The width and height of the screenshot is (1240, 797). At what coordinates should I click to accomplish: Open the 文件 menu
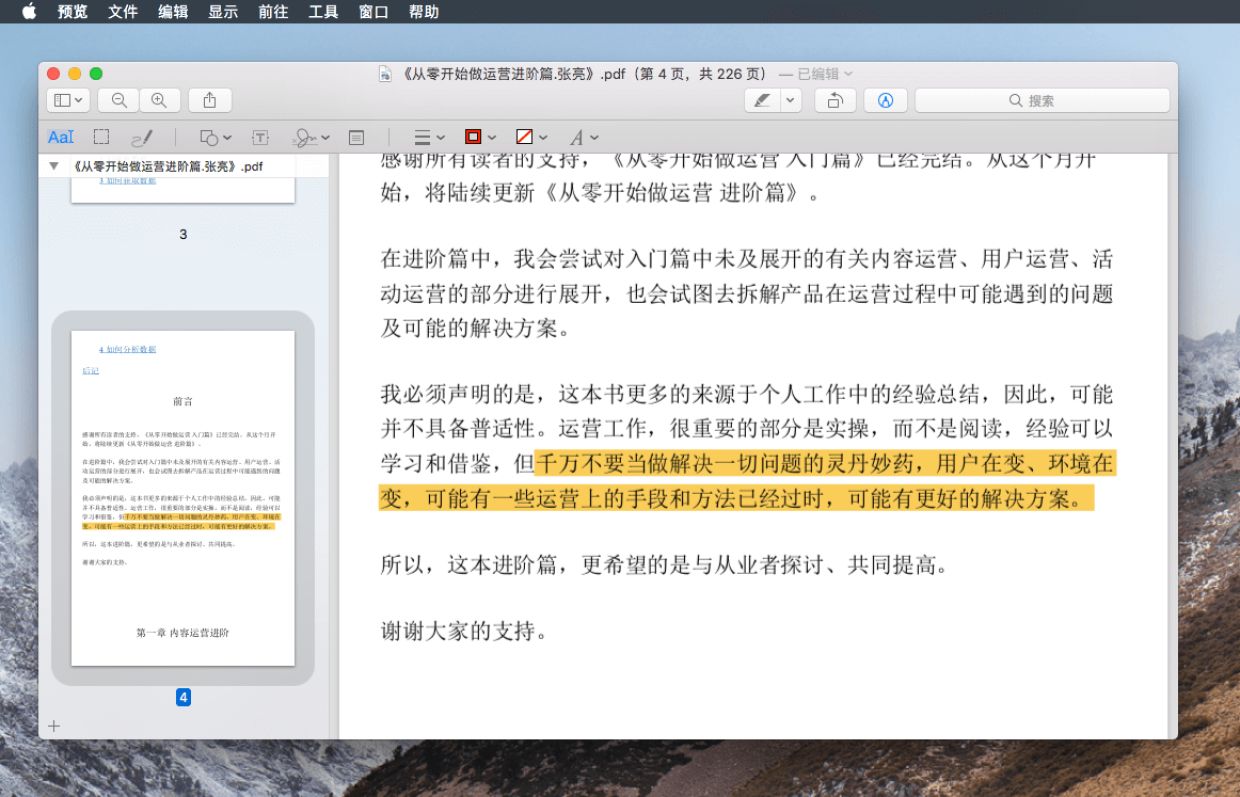coord(122,12)
